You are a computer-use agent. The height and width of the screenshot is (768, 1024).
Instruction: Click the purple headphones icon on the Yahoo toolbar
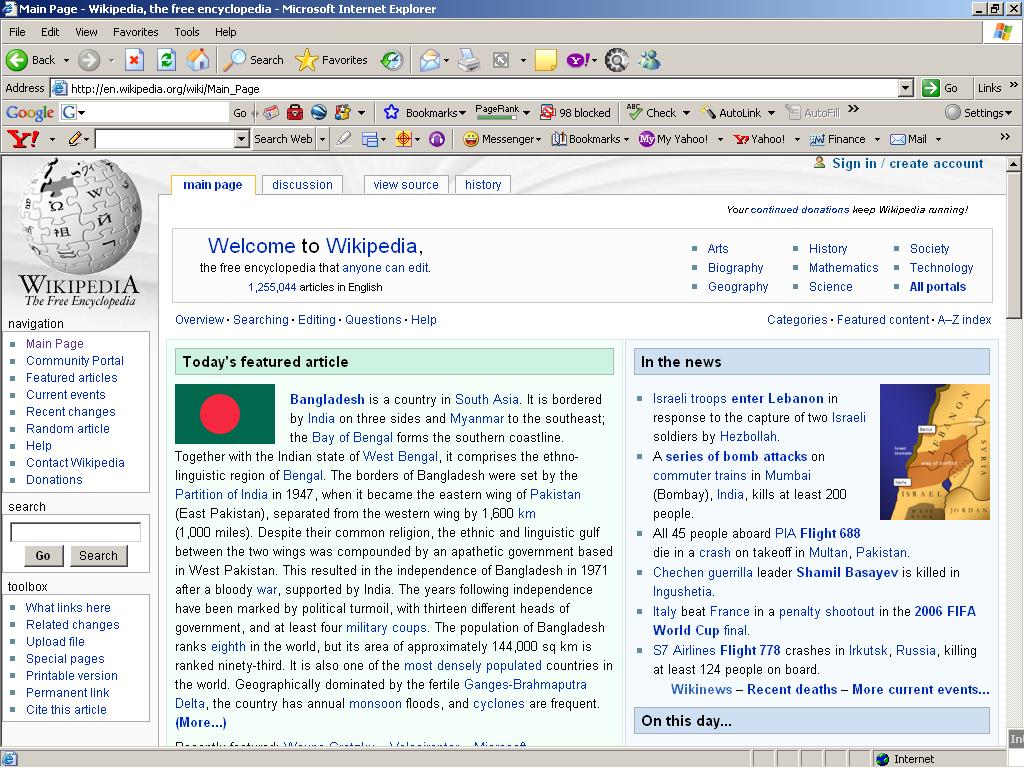coord(437,138)
